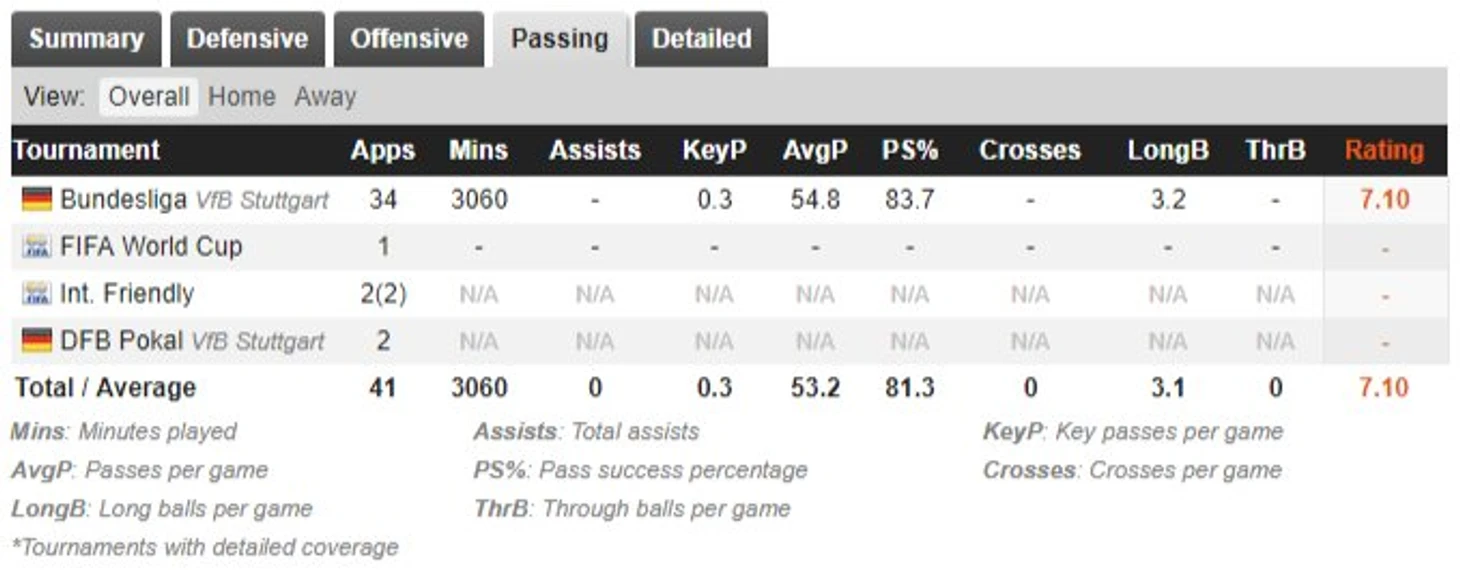
Task: Switch to the Summary tab
Action: 86,39
